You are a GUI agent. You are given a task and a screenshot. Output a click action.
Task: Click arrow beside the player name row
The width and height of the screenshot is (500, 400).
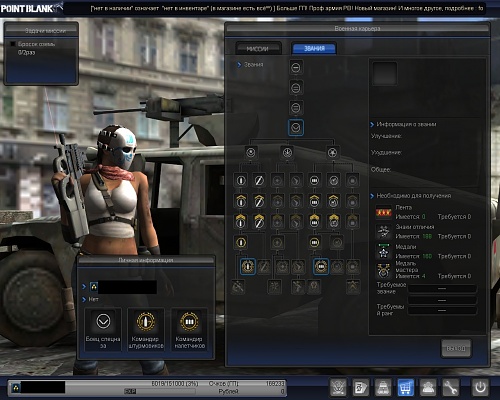click(84, 286)
